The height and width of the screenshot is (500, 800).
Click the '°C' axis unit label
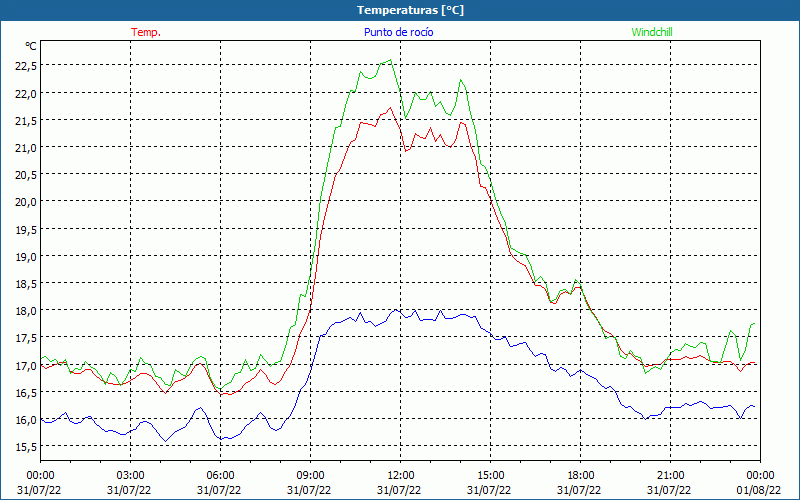31,46
